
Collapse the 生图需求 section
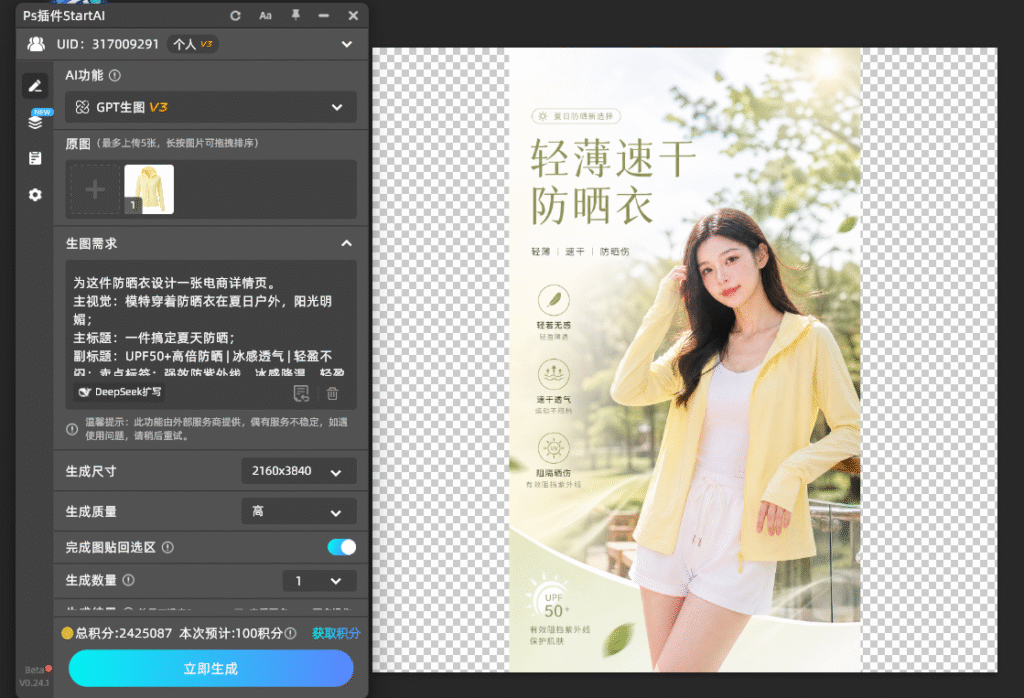pos(347,244)
